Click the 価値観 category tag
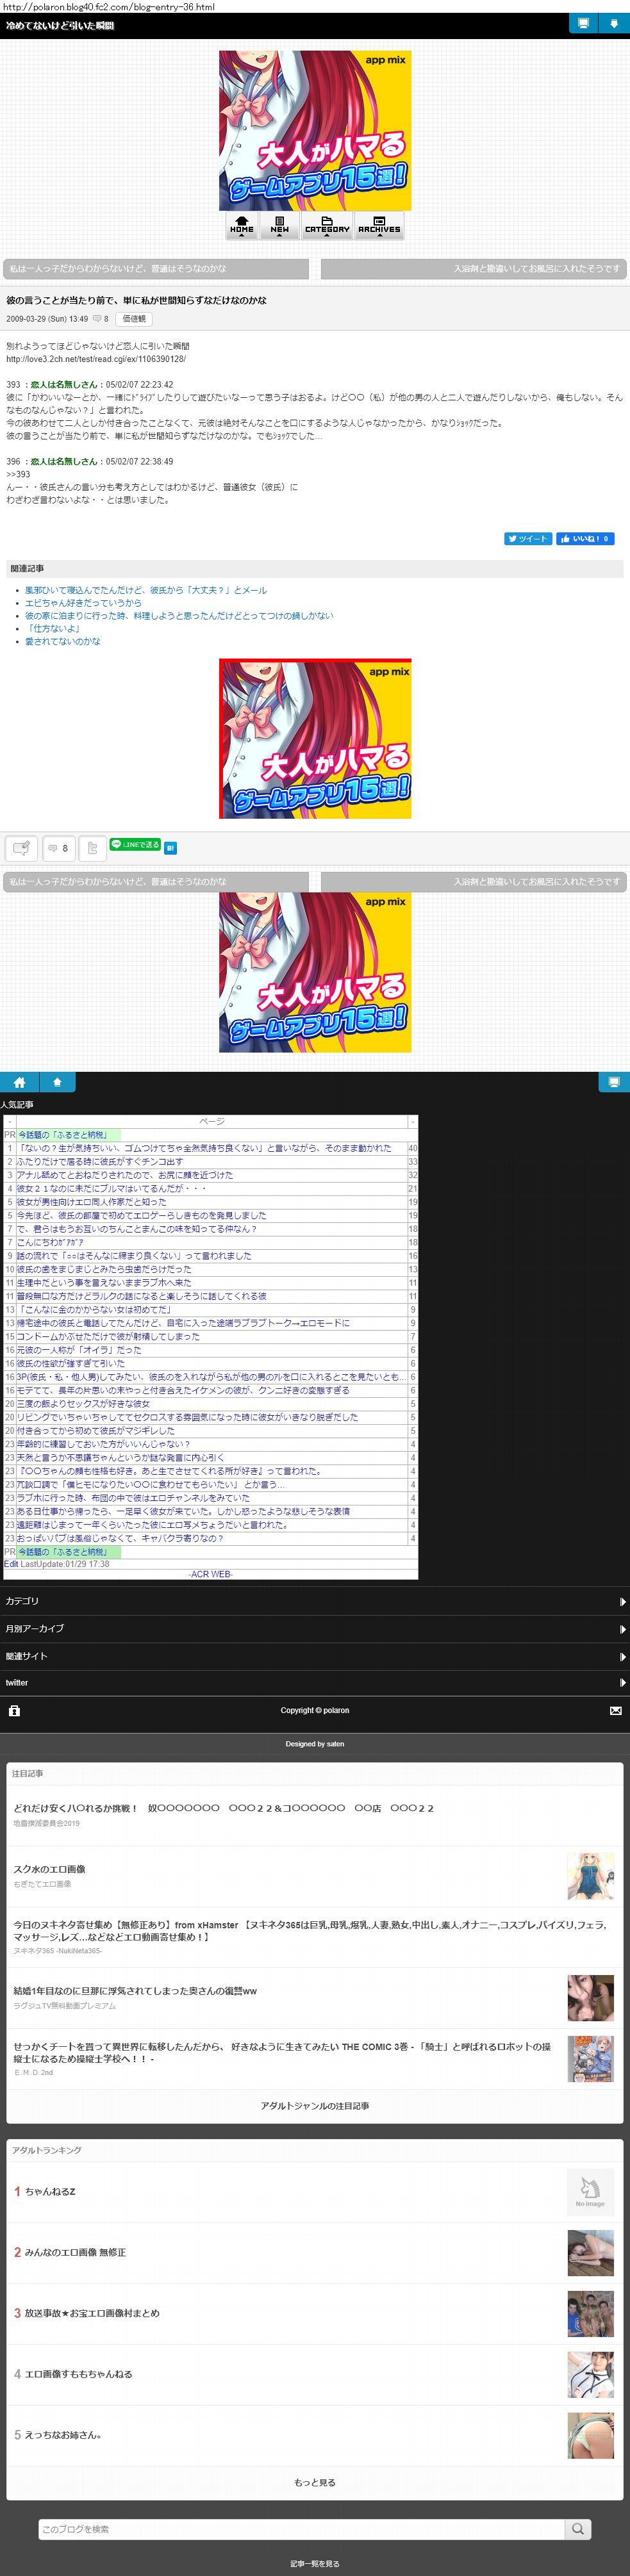Image resolution: width=630 pixels, height=2576 pixels. (134, 319)
